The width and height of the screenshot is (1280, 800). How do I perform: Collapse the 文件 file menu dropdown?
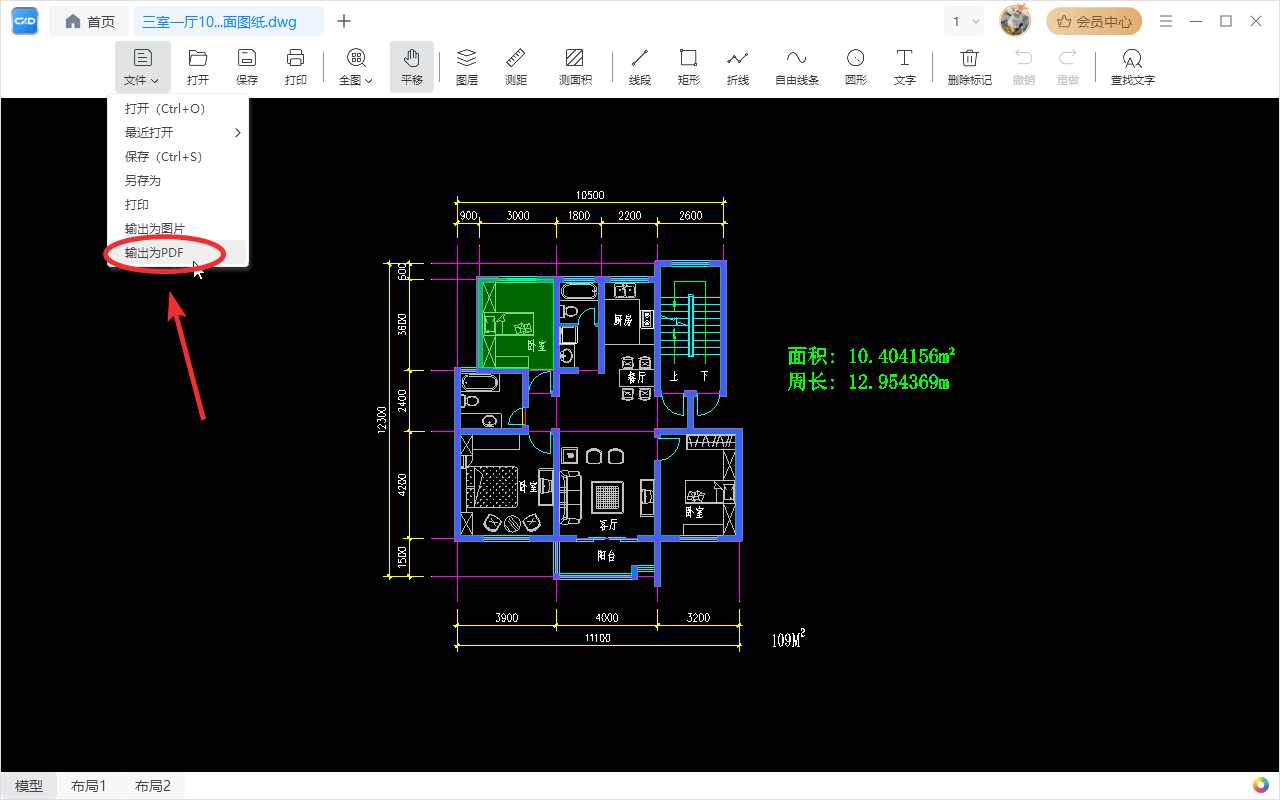tap(142, 67)
